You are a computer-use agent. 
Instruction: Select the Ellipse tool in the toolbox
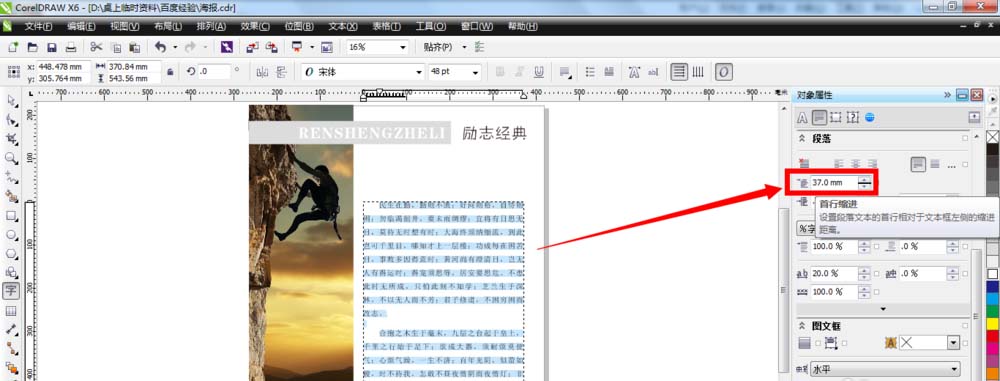11,234
